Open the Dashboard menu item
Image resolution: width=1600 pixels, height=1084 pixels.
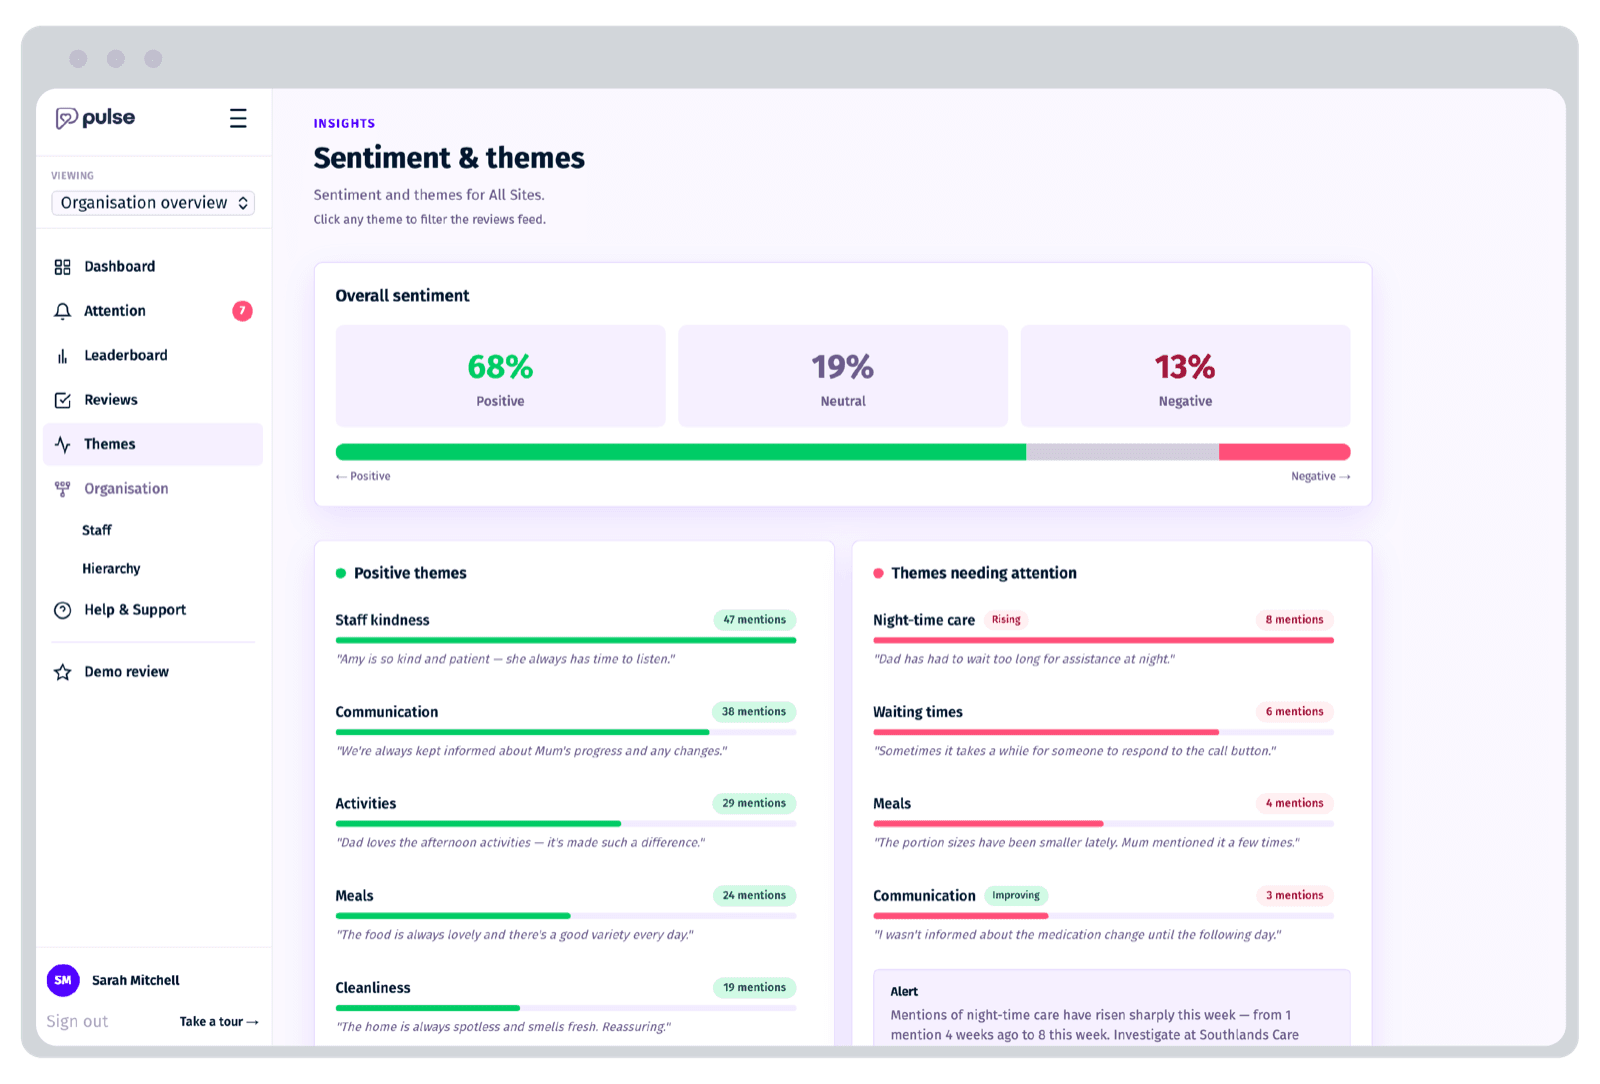pyautogui.click(x=153, y=267)
